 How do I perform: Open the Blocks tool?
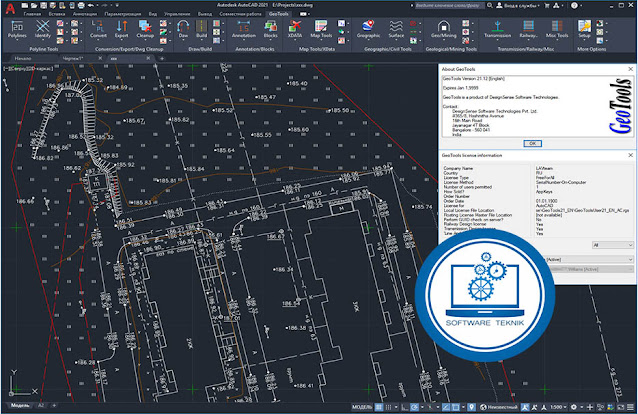coord(271,30)
